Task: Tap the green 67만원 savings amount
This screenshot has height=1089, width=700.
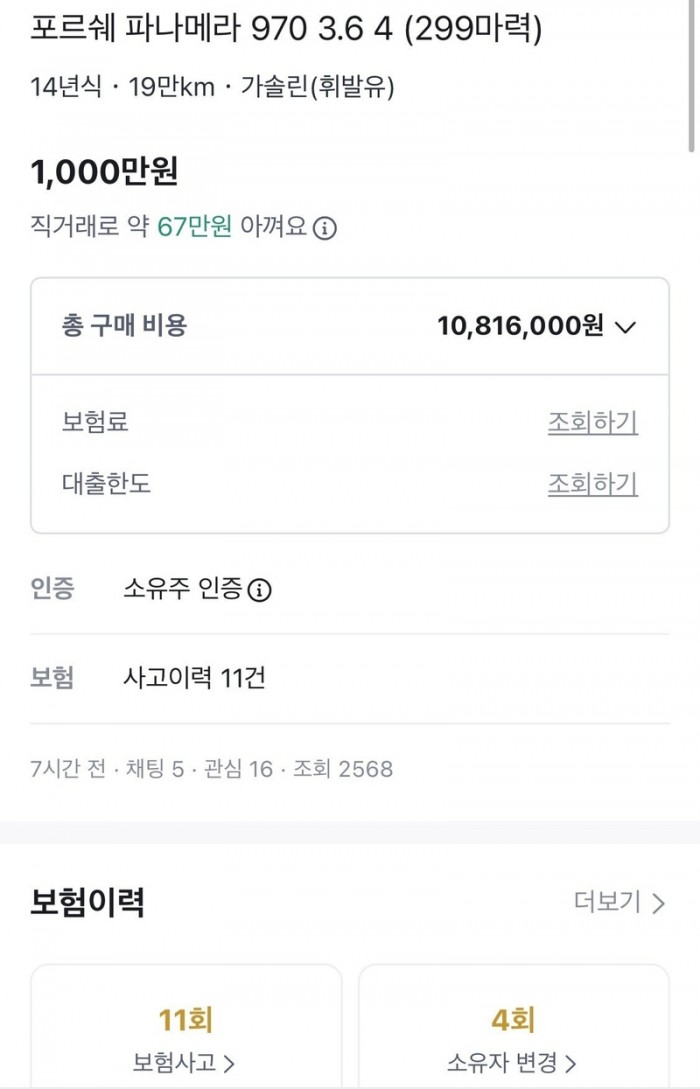Action: pyautogui.click(x=195, y=227)
